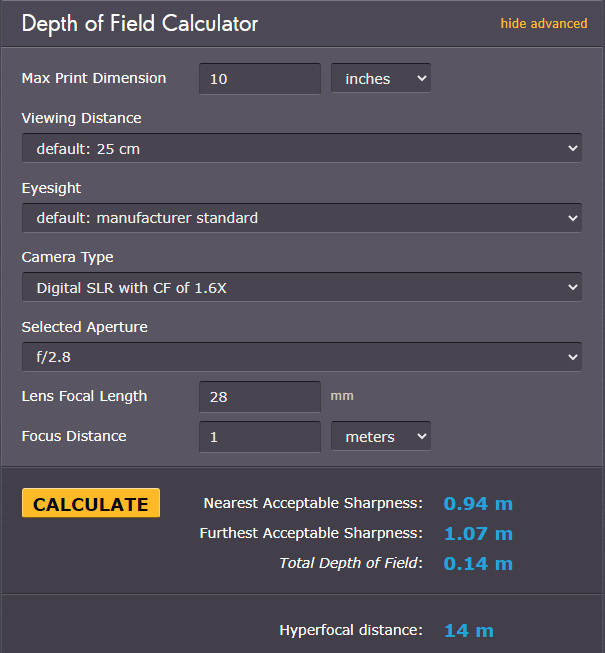605x653 pixels.
Task: Expand the Eyesight dropdown
Action: pos(302,218)
